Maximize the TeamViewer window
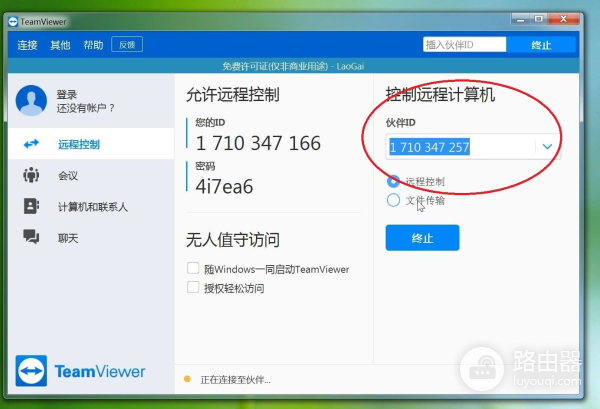This screenshot has width=600, height=409. (538, 19)
